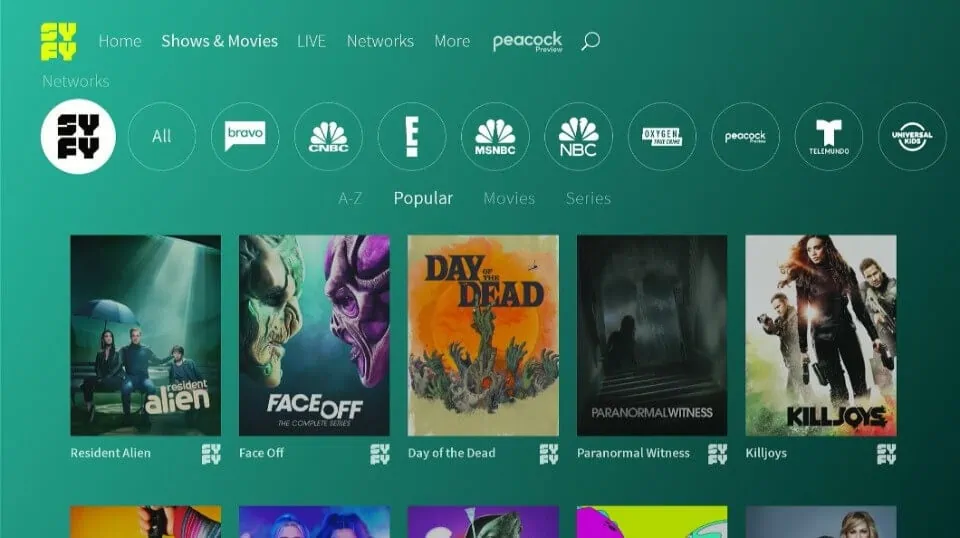Image resolution: width=960 pixels, height=538 pixels.
Task: Select the Peacock network circle icon
Action: pyautogui.click(x=745, y=136)
